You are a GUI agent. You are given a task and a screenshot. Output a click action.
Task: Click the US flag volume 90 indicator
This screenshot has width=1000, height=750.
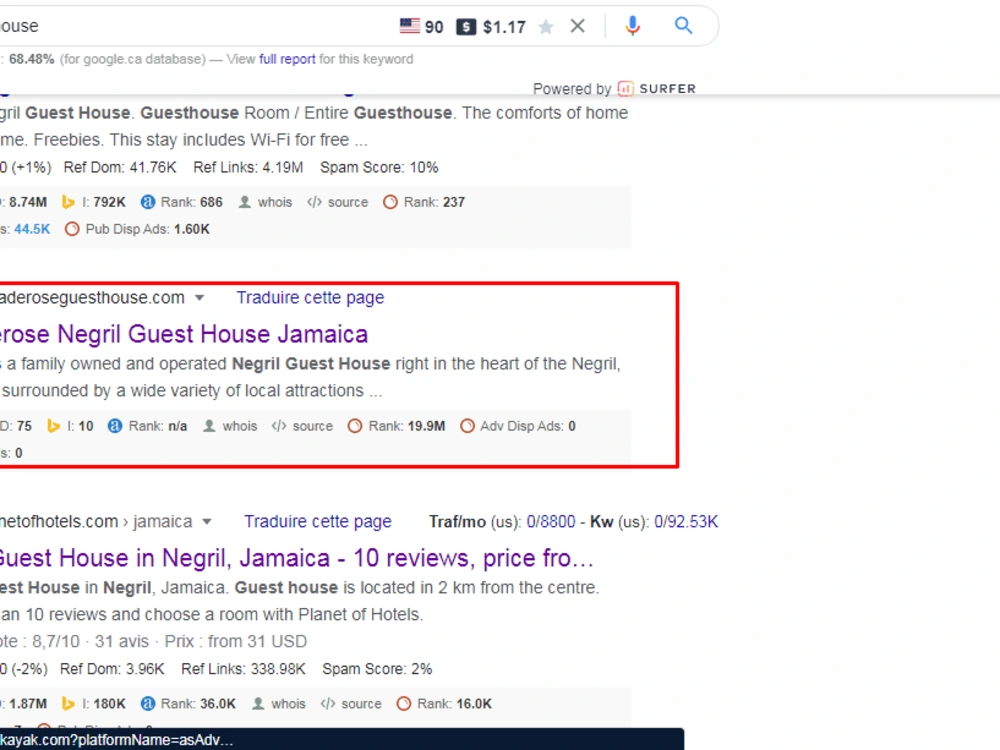coord(421,26)
